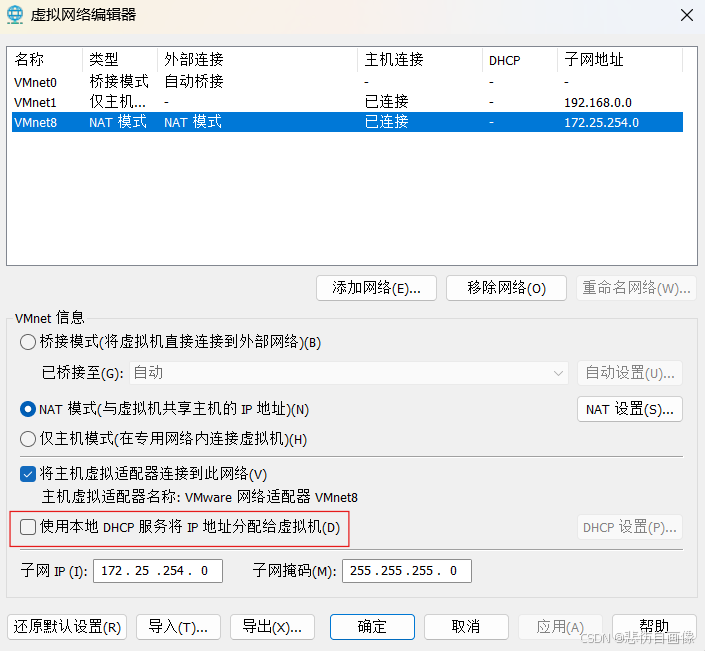Click the 主机连接 column header
The image size is (705, 651).
pyautogui.click(x=420, y=59)
